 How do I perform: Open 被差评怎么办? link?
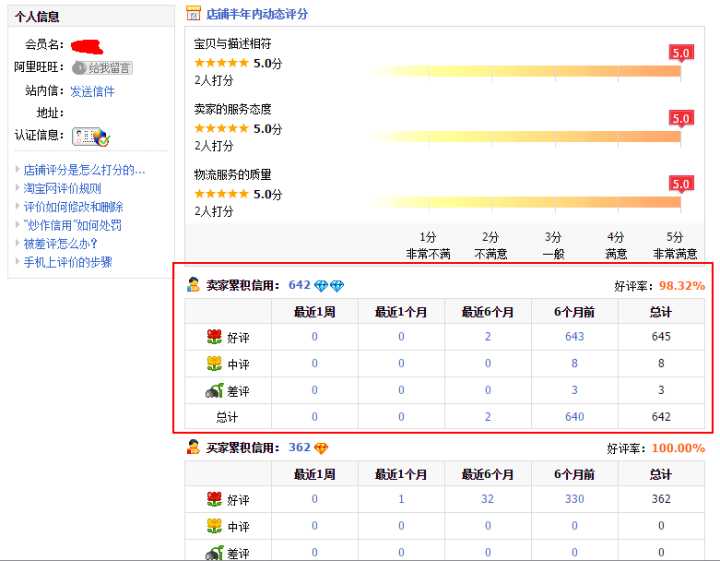tap(61, 244)
